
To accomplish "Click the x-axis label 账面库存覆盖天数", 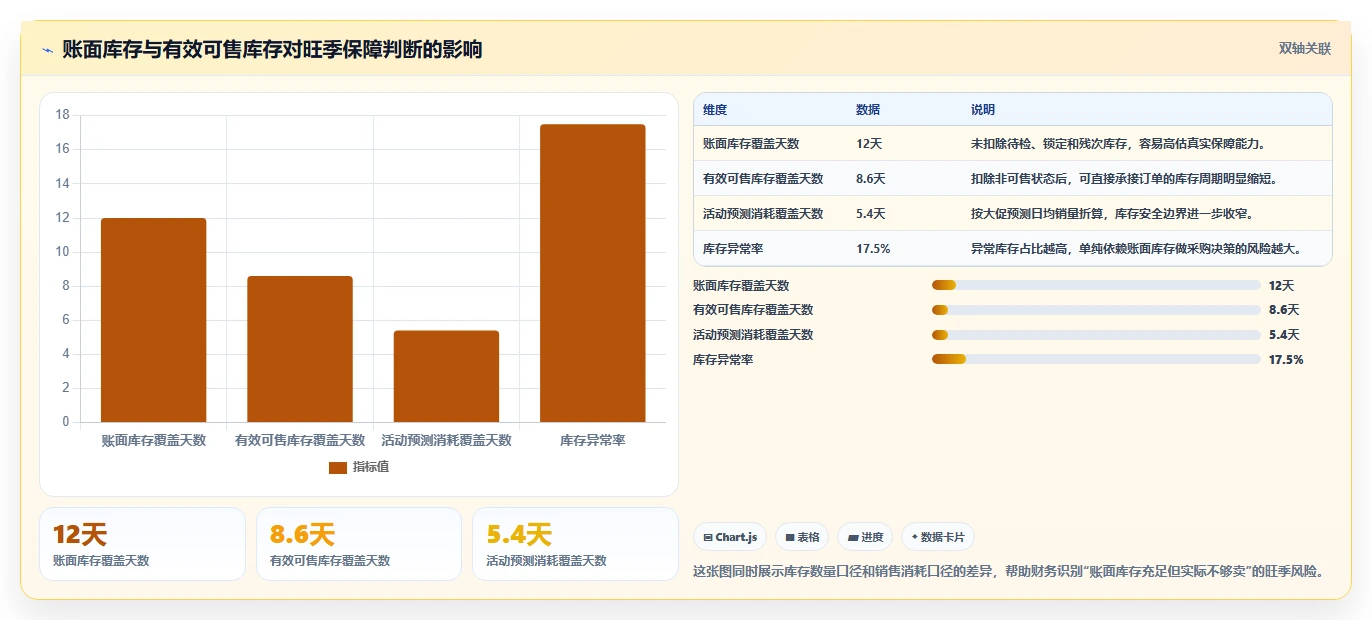I will pos(153,440).
